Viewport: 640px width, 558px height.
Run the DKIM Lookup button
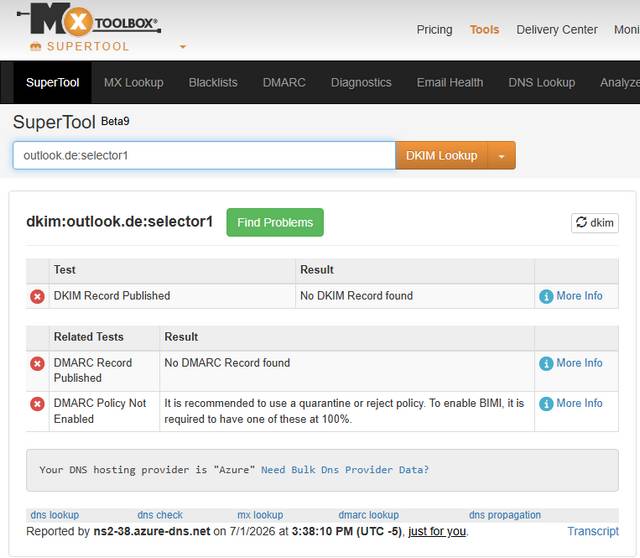441,156
